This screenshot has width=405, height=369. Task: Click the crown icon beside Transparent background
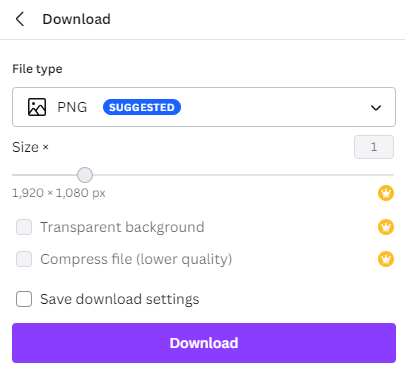[386, 227]
